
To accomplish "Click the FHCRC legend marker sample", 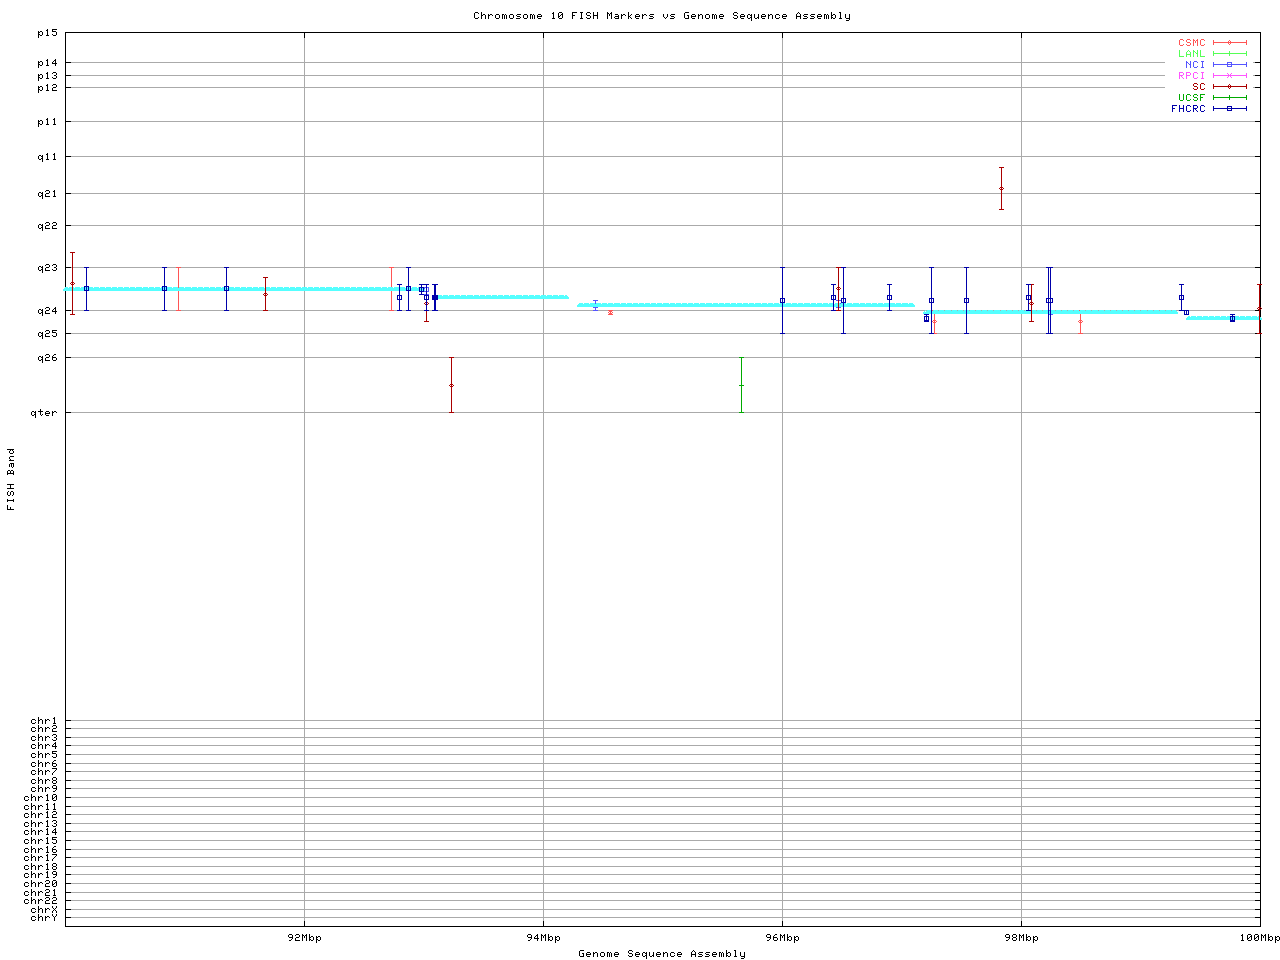I will click(1229, 109).
